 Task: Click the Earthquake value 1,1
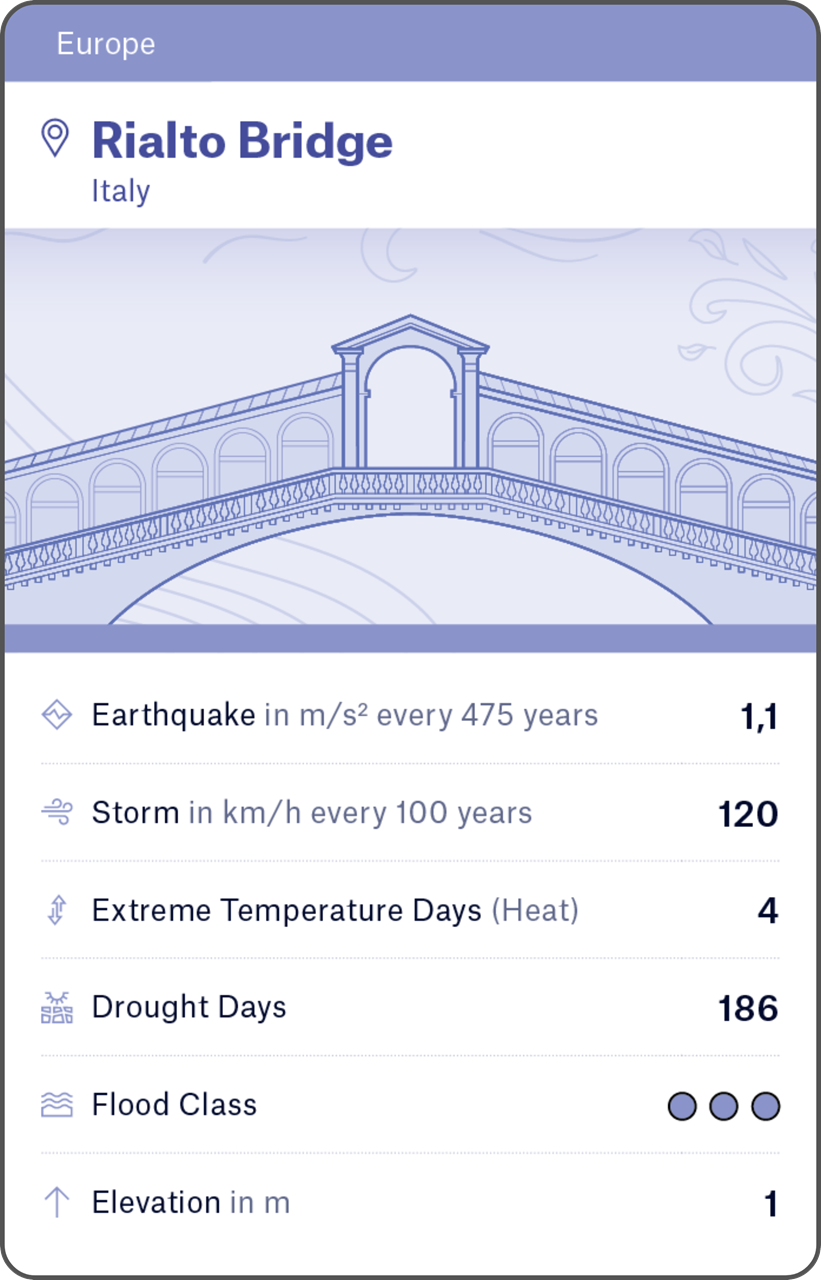coord(759,716)
